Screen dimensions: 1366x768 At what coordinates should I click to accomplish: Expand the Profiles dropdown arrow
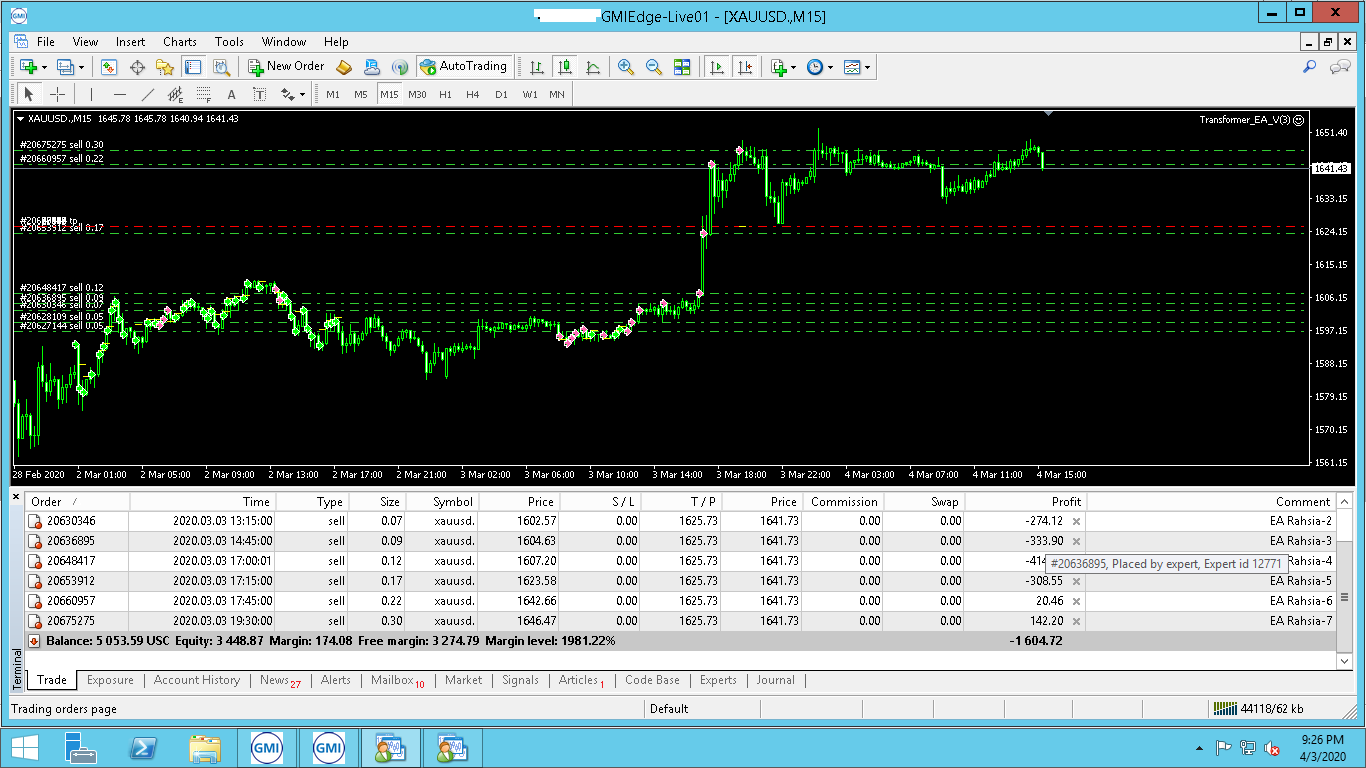pos(81,67)
